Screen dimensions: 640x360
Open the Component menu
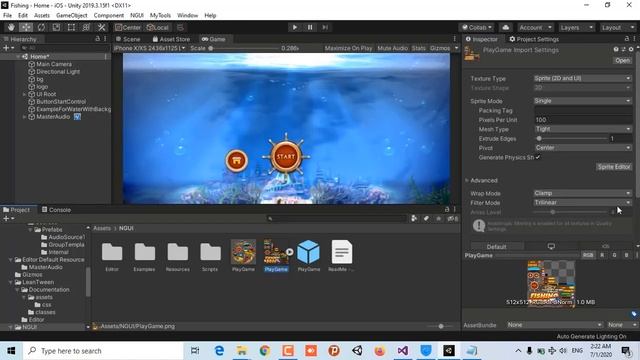coord(109,16)
